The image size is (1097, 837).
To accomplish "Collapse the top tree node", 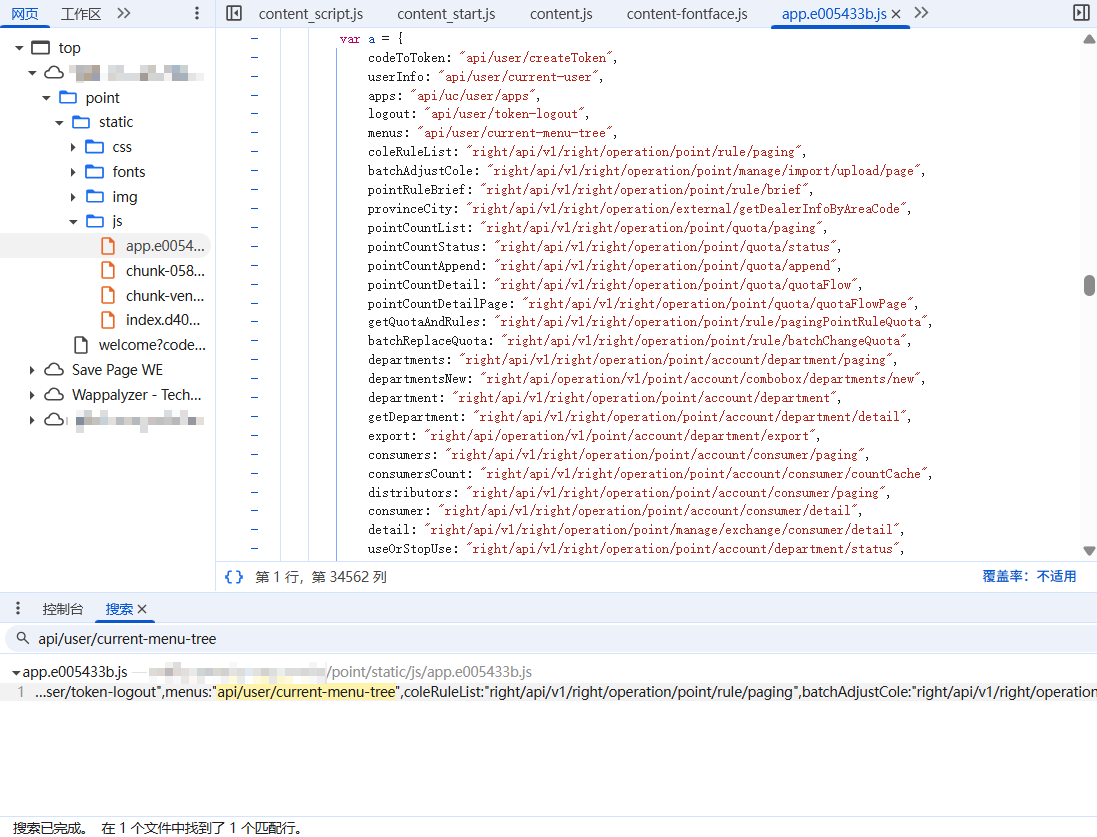I will pyautogui.click(x=19, y=48).
